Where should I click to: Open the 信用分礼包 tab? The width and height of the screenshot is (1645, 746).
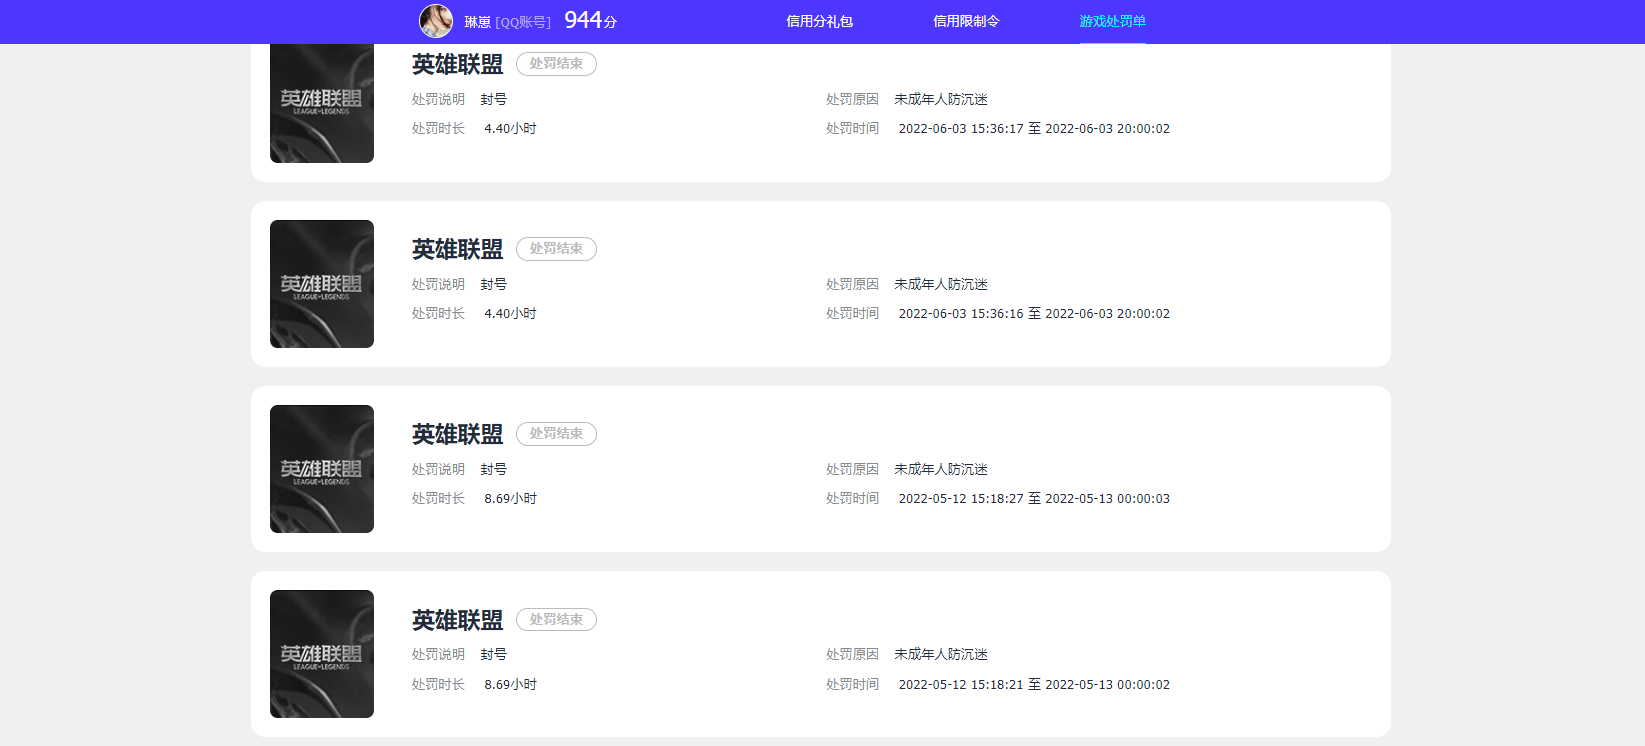pos(819,21)
